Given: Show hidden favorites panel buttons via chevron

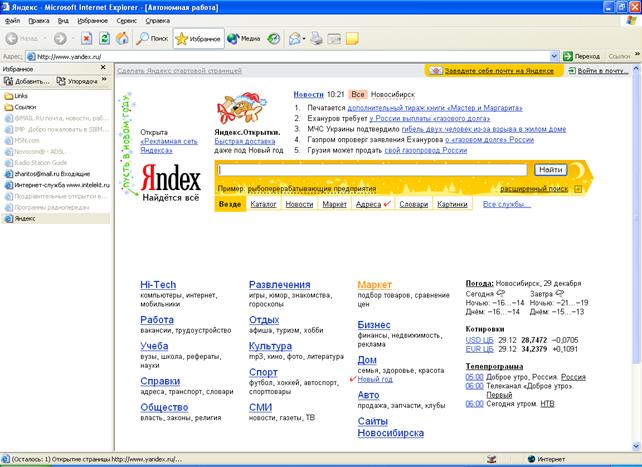Looking at the screenshot, I should pos(105,81).
